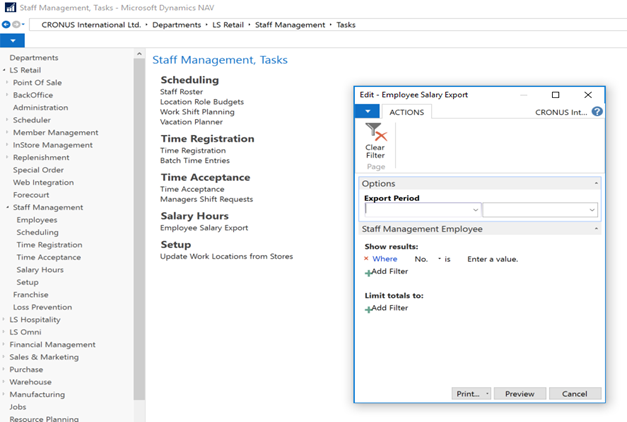Expand the Point Of Sale tree node
Image resolution: width=627 pixels, height=422 pixels.
pyautogui.click(x=7, y=83)
